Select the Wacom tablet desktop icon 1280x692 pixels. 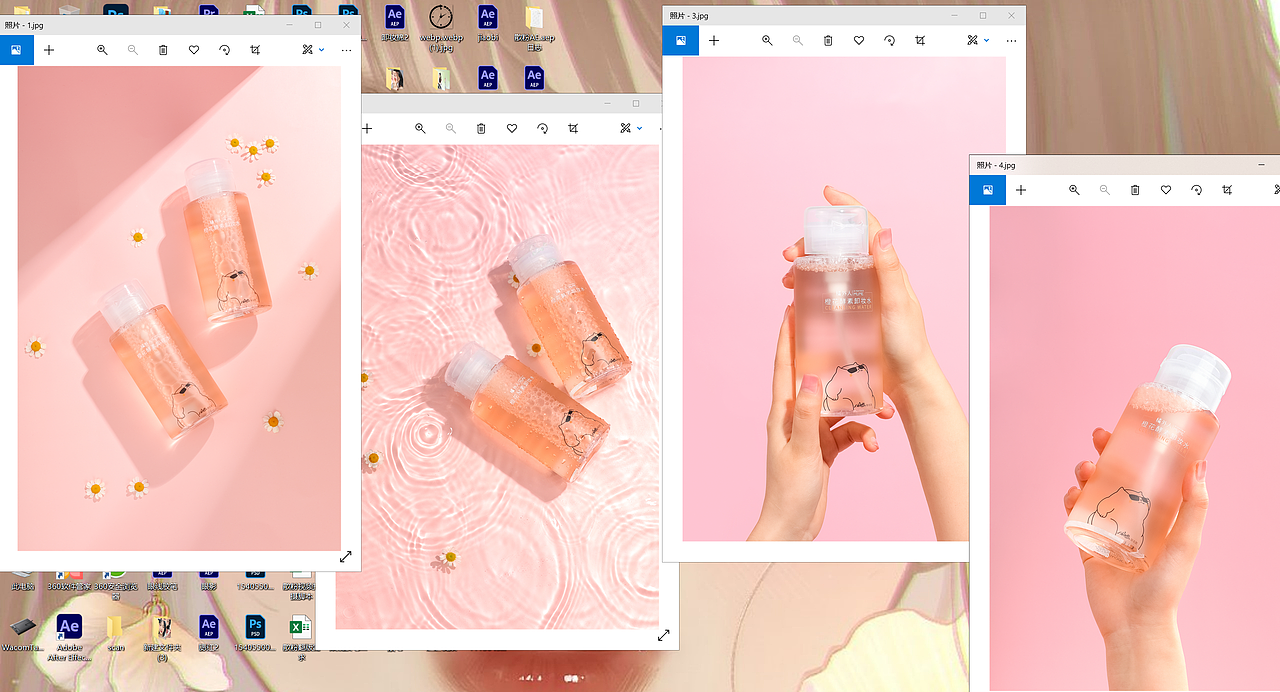click(22, 633)
